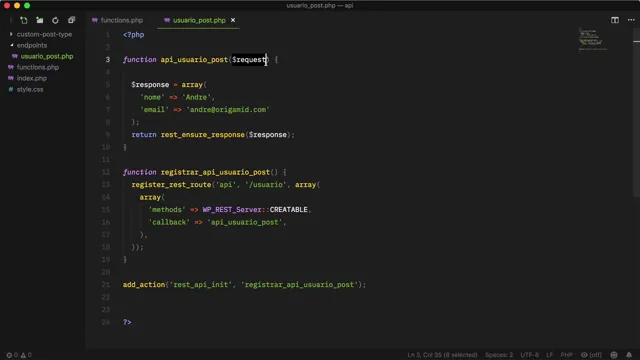Open usuario_post.php in the file tree
Screen dimensions: 640x360
[47, 56]
